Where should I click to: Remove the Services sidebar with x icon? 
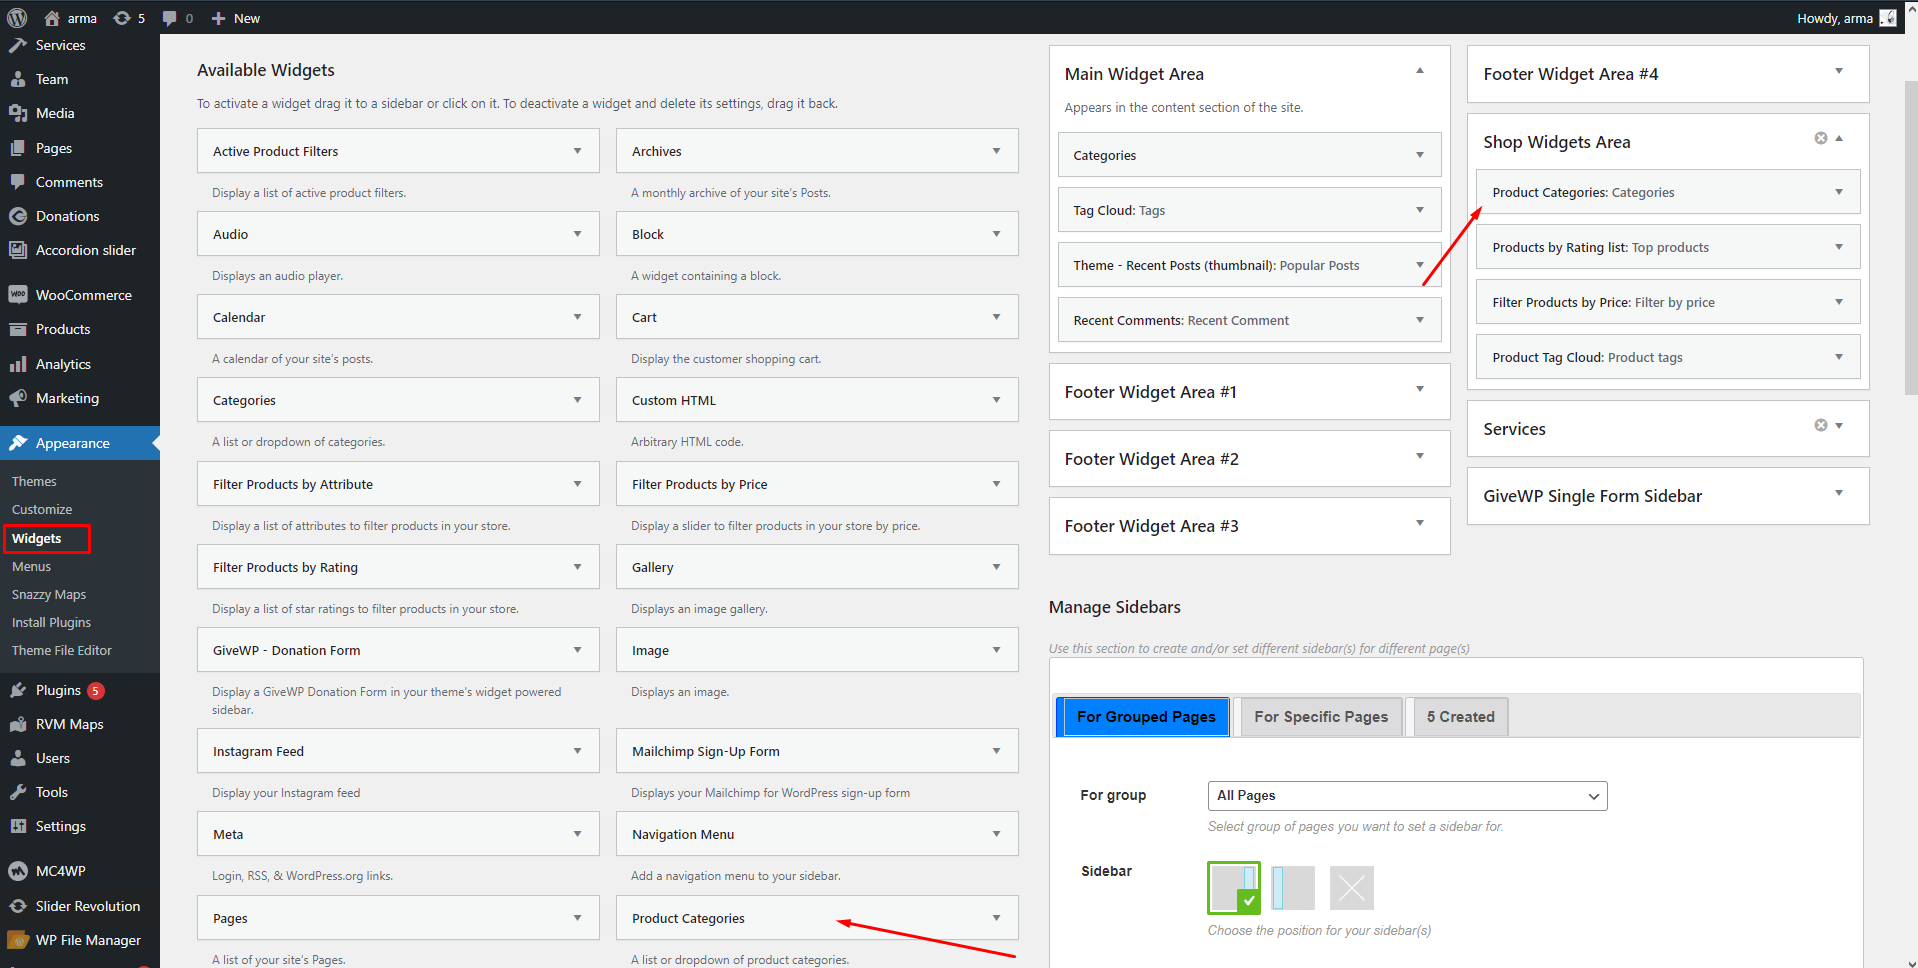1821,425
